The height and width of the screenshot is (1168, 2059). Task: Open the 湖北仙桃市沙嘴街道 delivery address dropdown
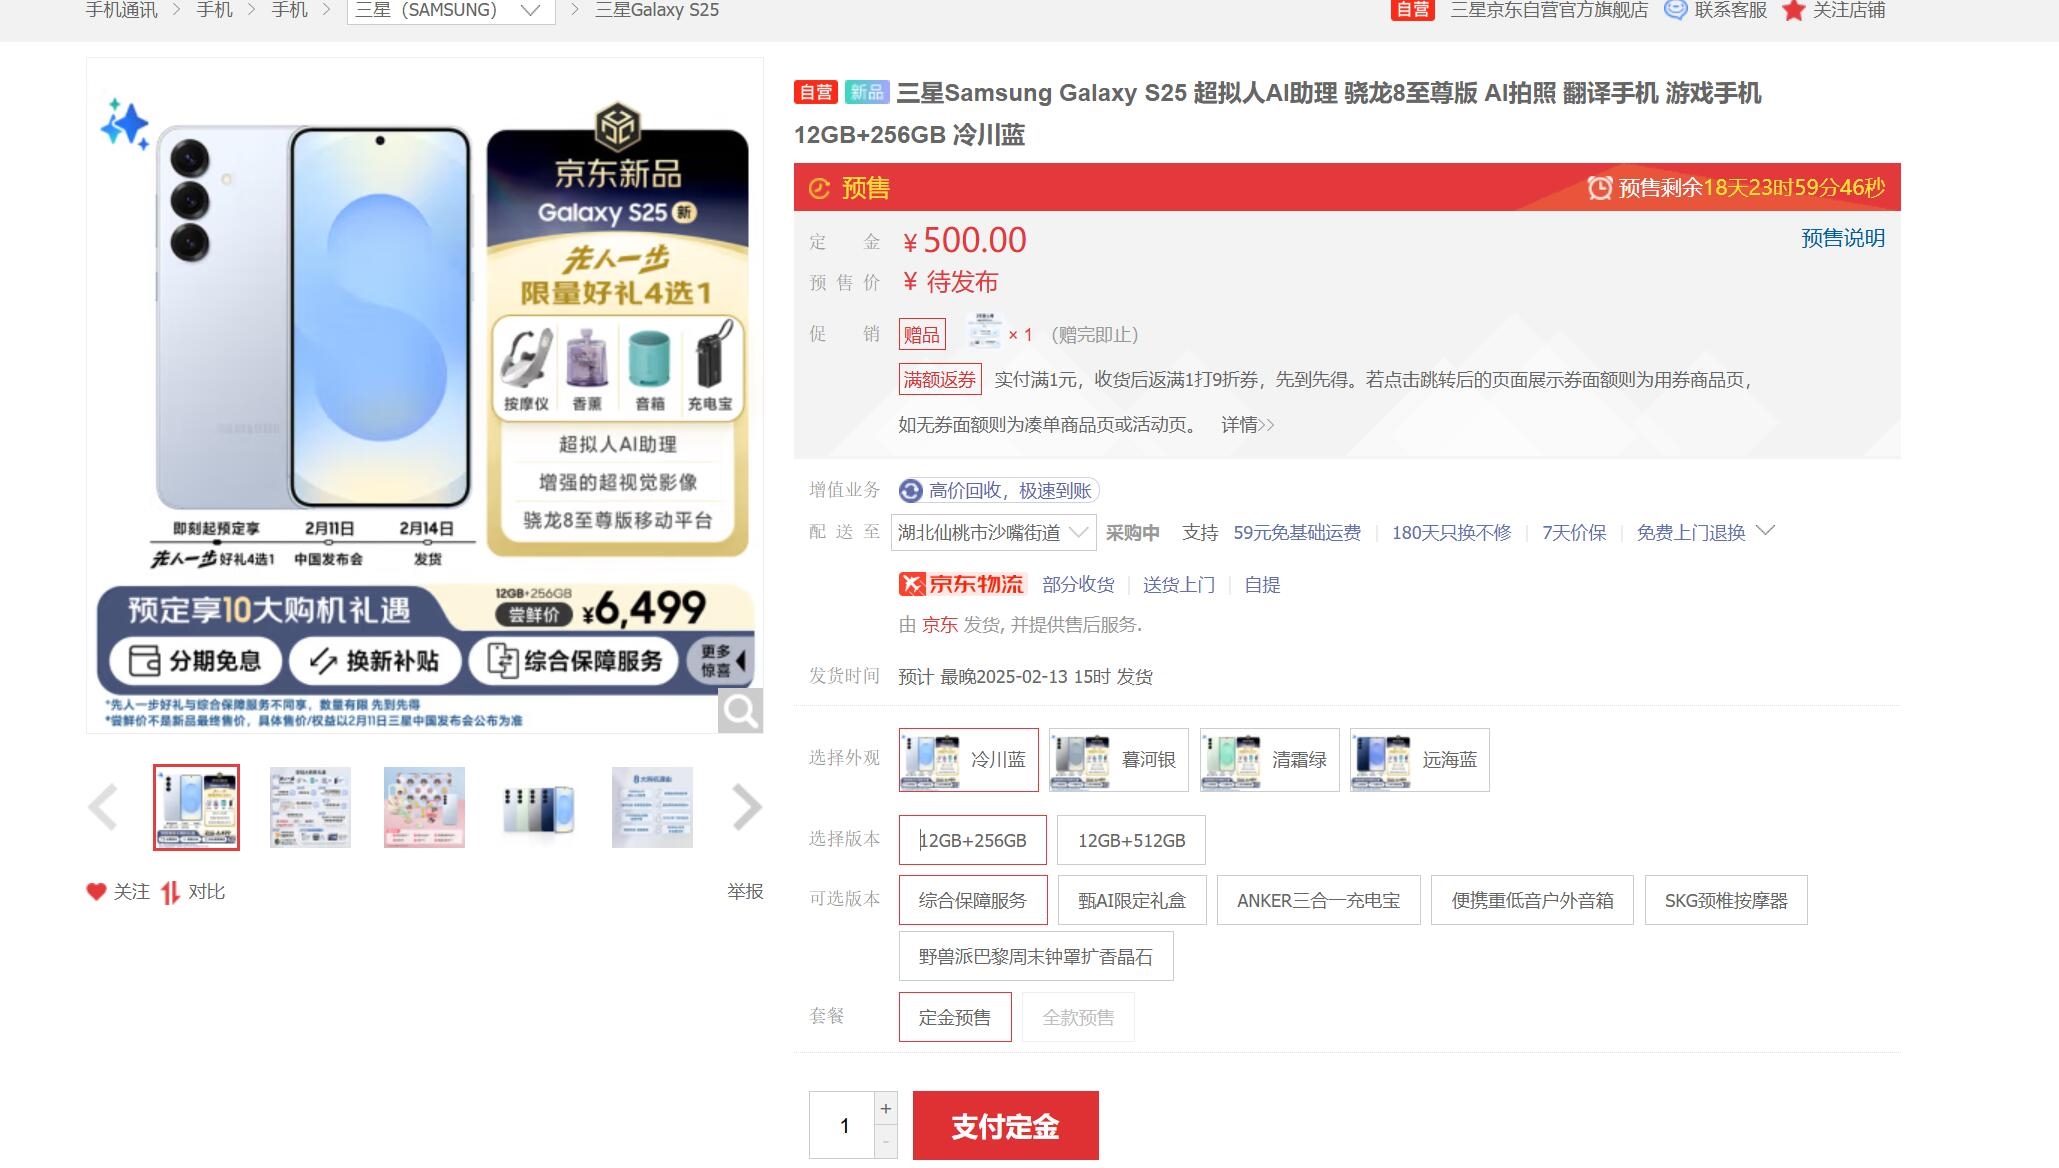[993, 532]
